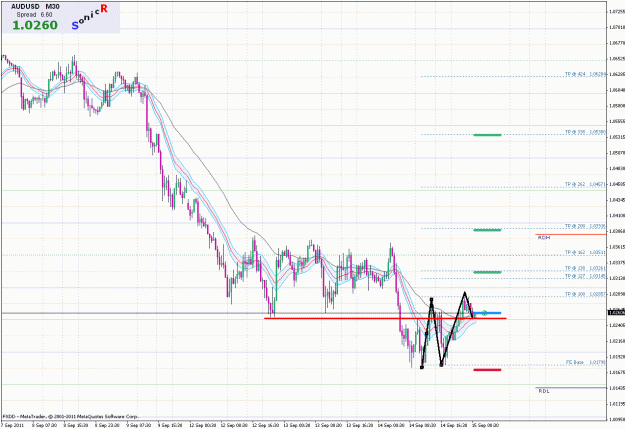The height and width of the screenshot is (429, 625).
Task: Click the SonicR logo text
Action: tap(90, 17)
